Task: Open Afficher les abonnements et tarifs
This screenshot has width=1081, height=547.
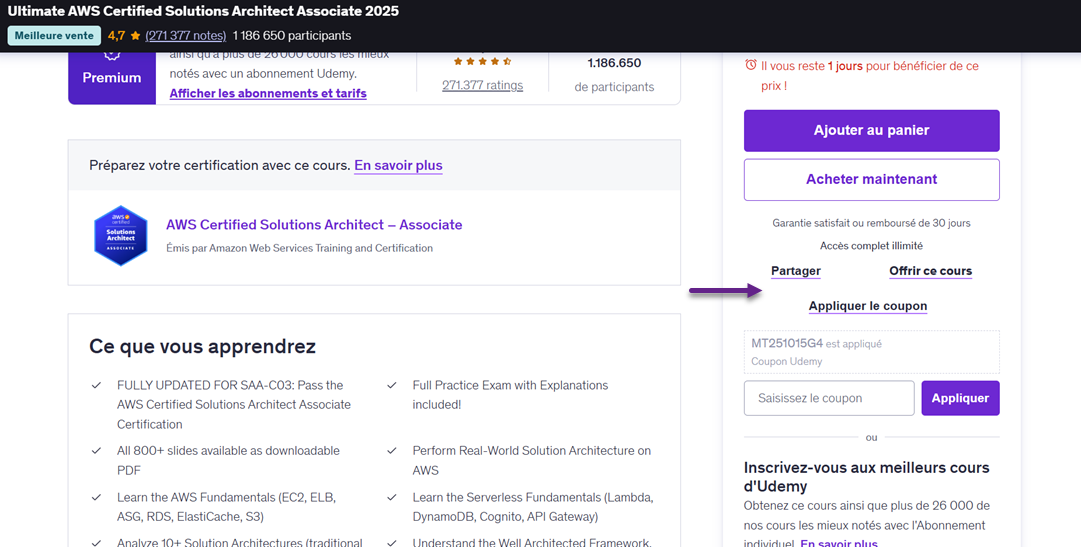Action: (268, 93)
